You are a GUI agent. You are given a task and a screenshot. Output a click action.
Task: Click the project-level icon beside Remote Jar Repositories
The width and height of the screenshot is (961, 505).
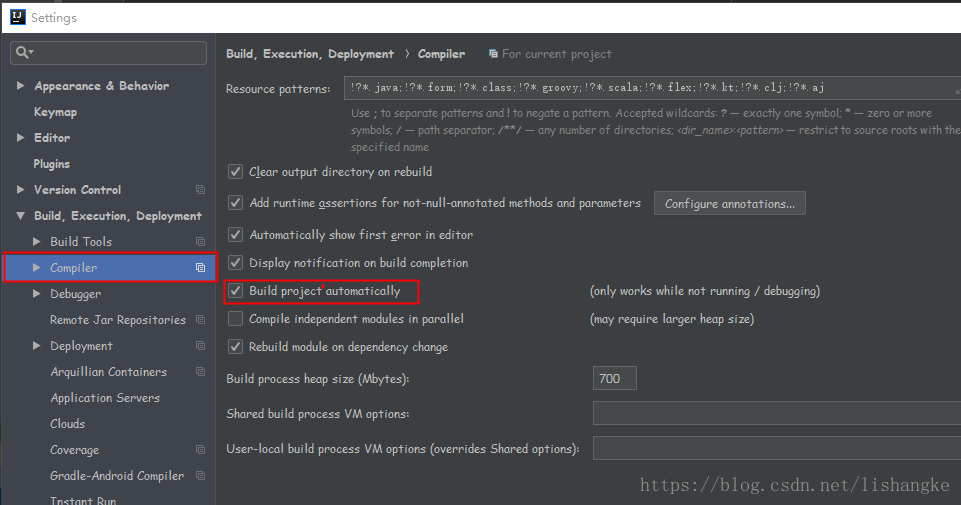(200, 319)
